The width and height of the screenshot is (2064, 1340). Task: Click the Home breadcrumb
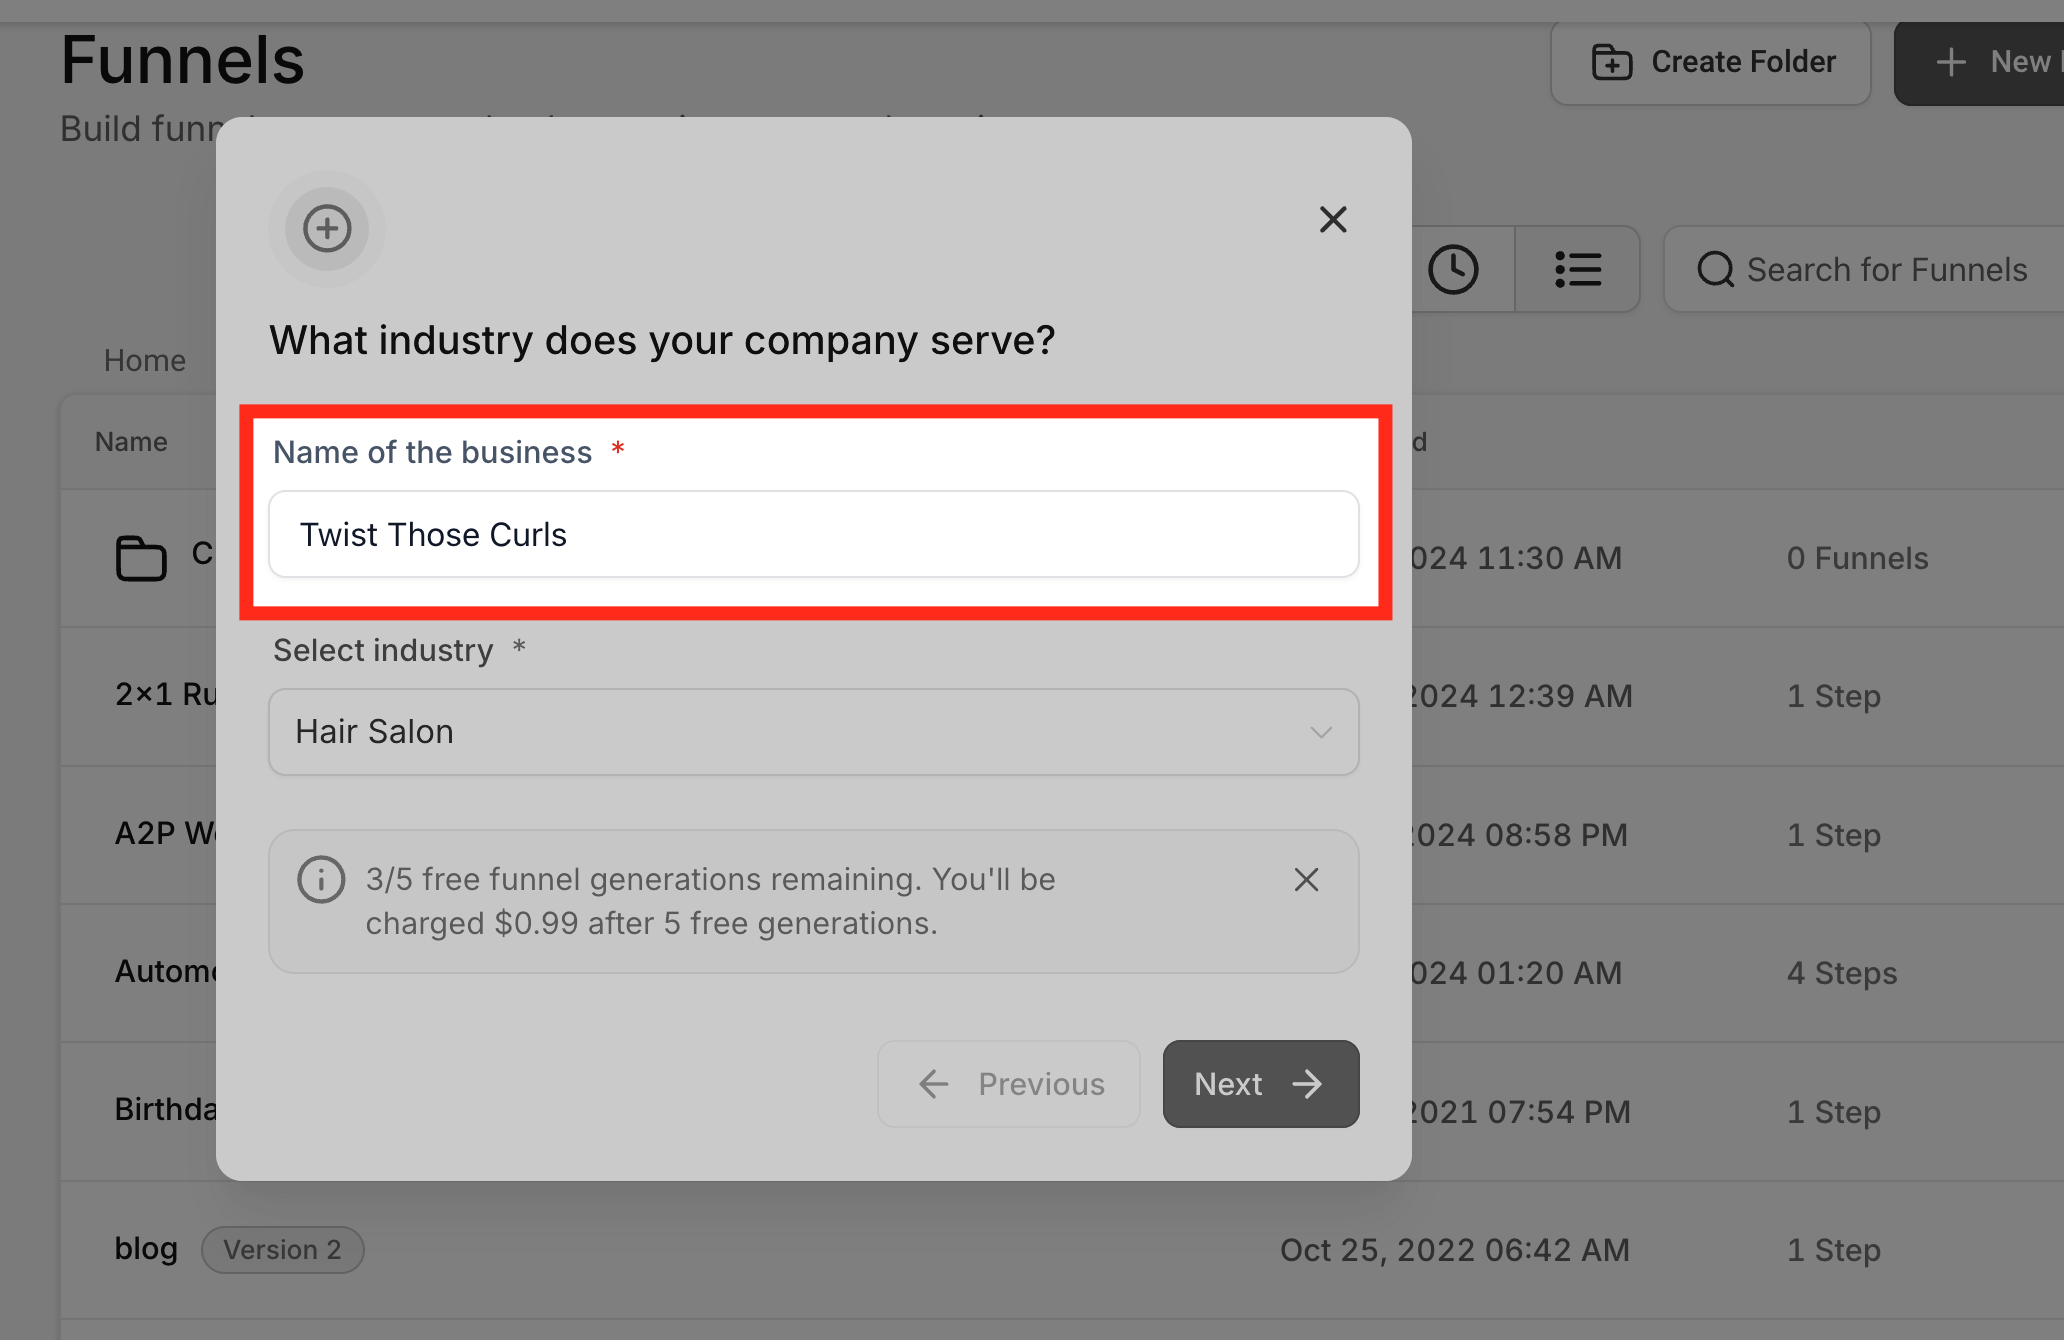(145, 360)
